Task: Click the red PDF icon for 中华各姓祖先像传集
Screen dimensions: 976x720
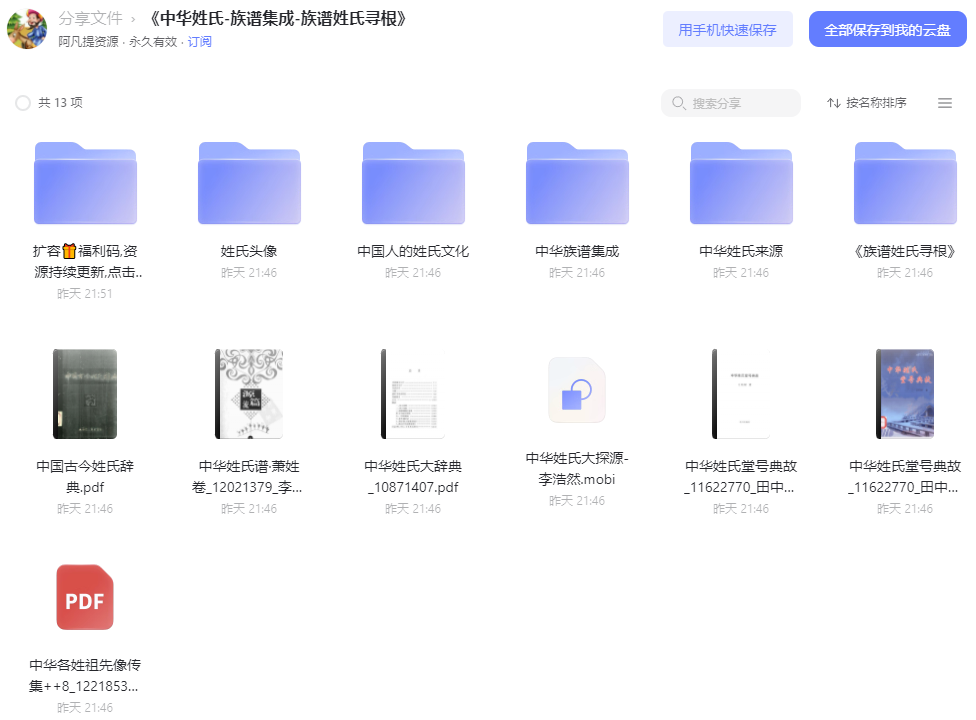Action: (85, 597)
